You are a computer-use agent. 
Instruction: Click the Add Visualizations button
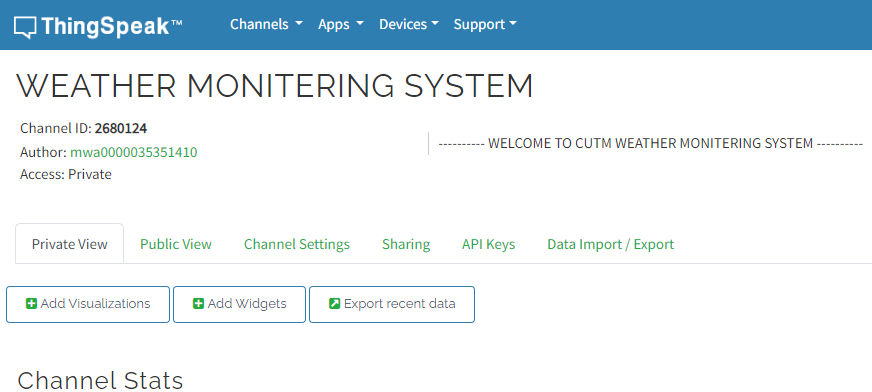tap(88, 304)
